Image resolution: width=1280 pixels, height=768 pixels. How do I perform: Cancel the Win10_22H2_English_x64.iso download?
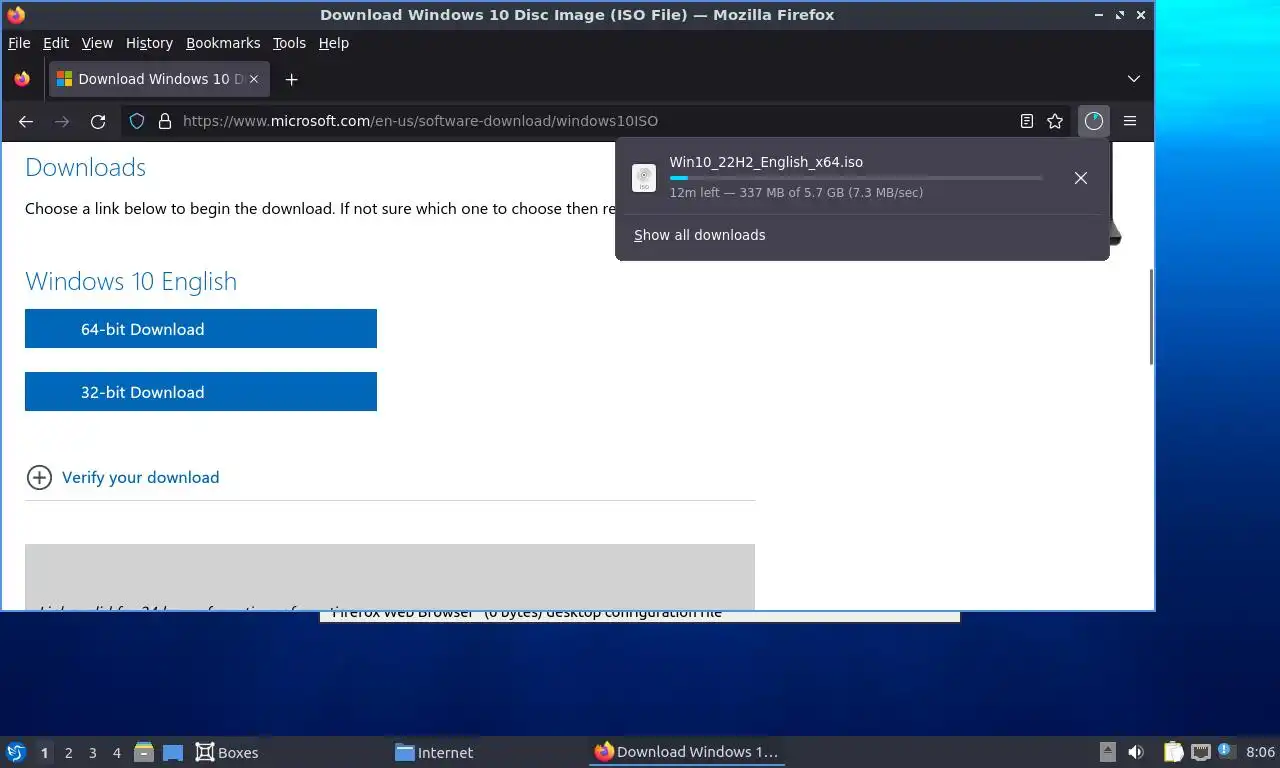1080,178
